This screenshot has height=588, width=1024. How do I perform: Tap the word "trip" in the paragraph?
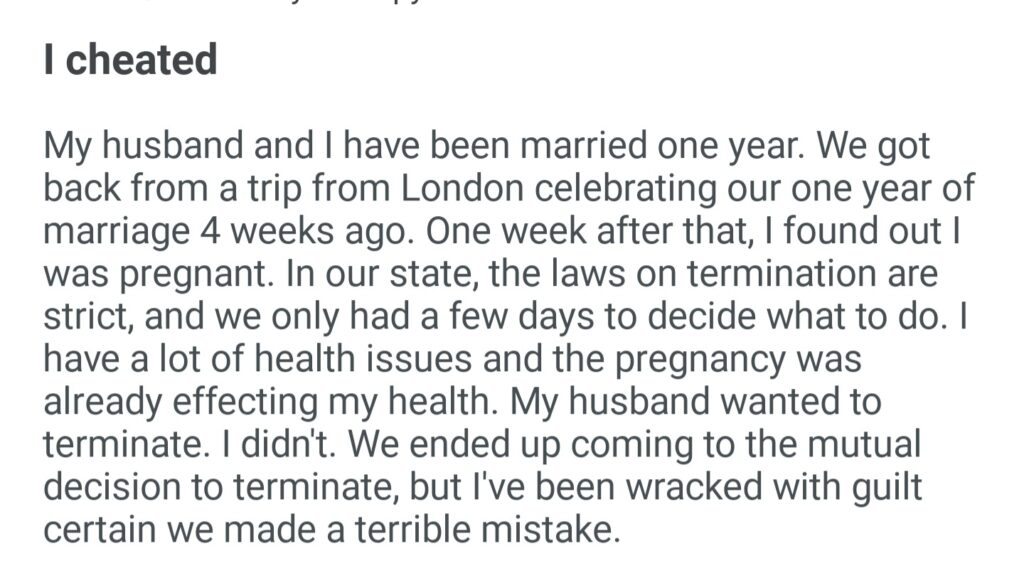262,190
